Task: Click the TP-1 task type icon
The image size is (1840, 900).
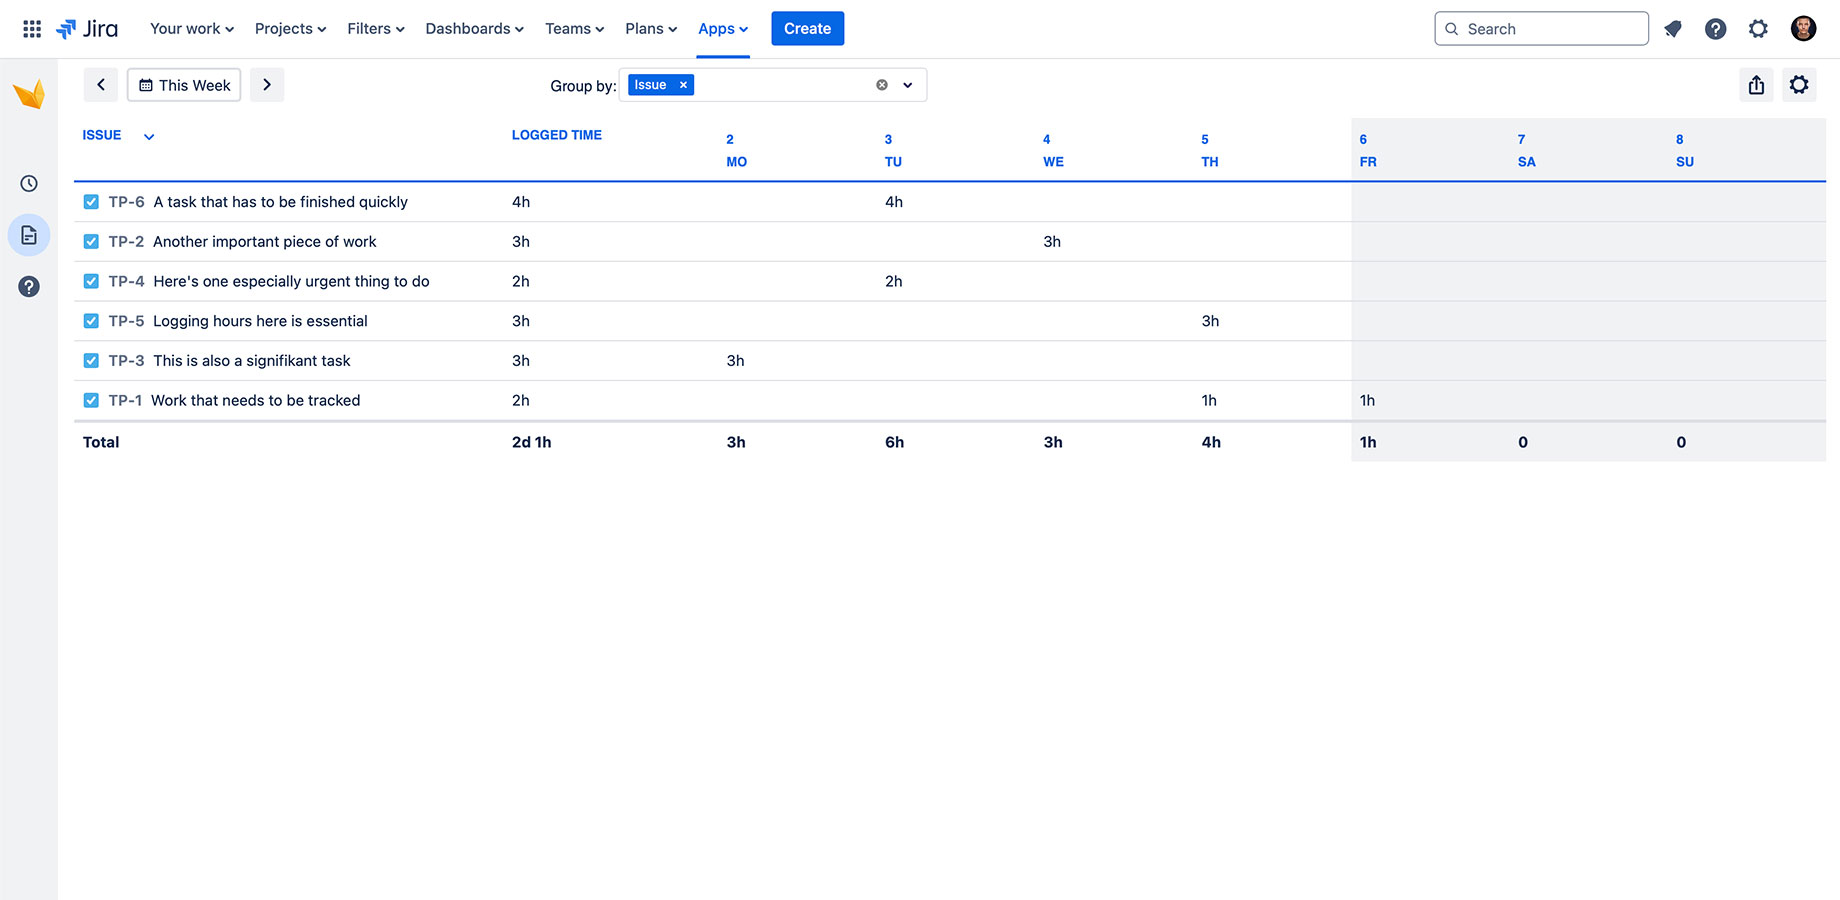Action: (x=91, y=400)
